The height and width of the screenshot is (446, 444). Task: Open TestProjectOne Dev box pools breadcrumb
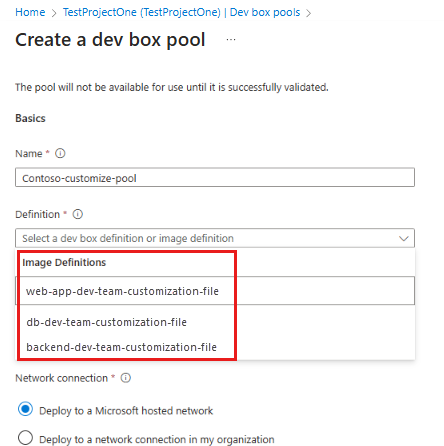point(182,12)
